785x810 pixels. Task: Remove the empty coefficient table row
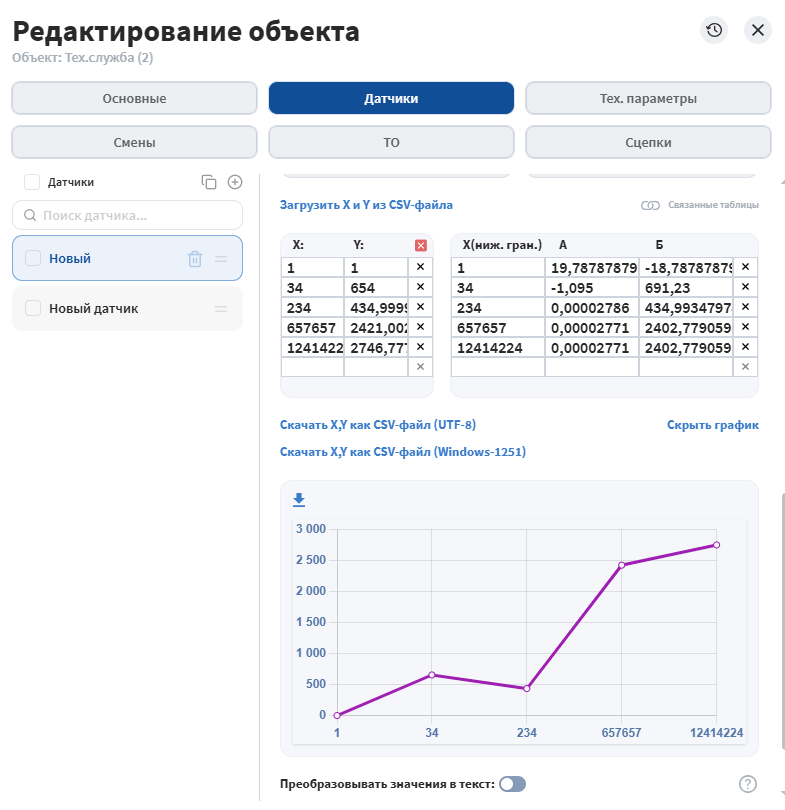coord(745,367)
